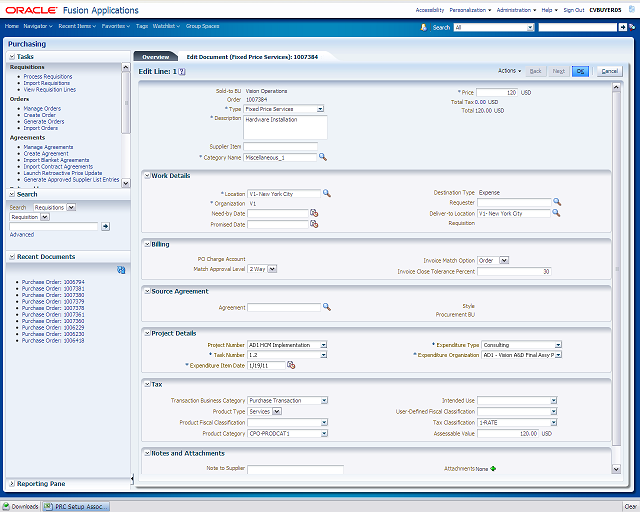Viewport: 640px width, 512px height.
Task: Open Tax Classification dropdown
Action: (x=553, y=422)
